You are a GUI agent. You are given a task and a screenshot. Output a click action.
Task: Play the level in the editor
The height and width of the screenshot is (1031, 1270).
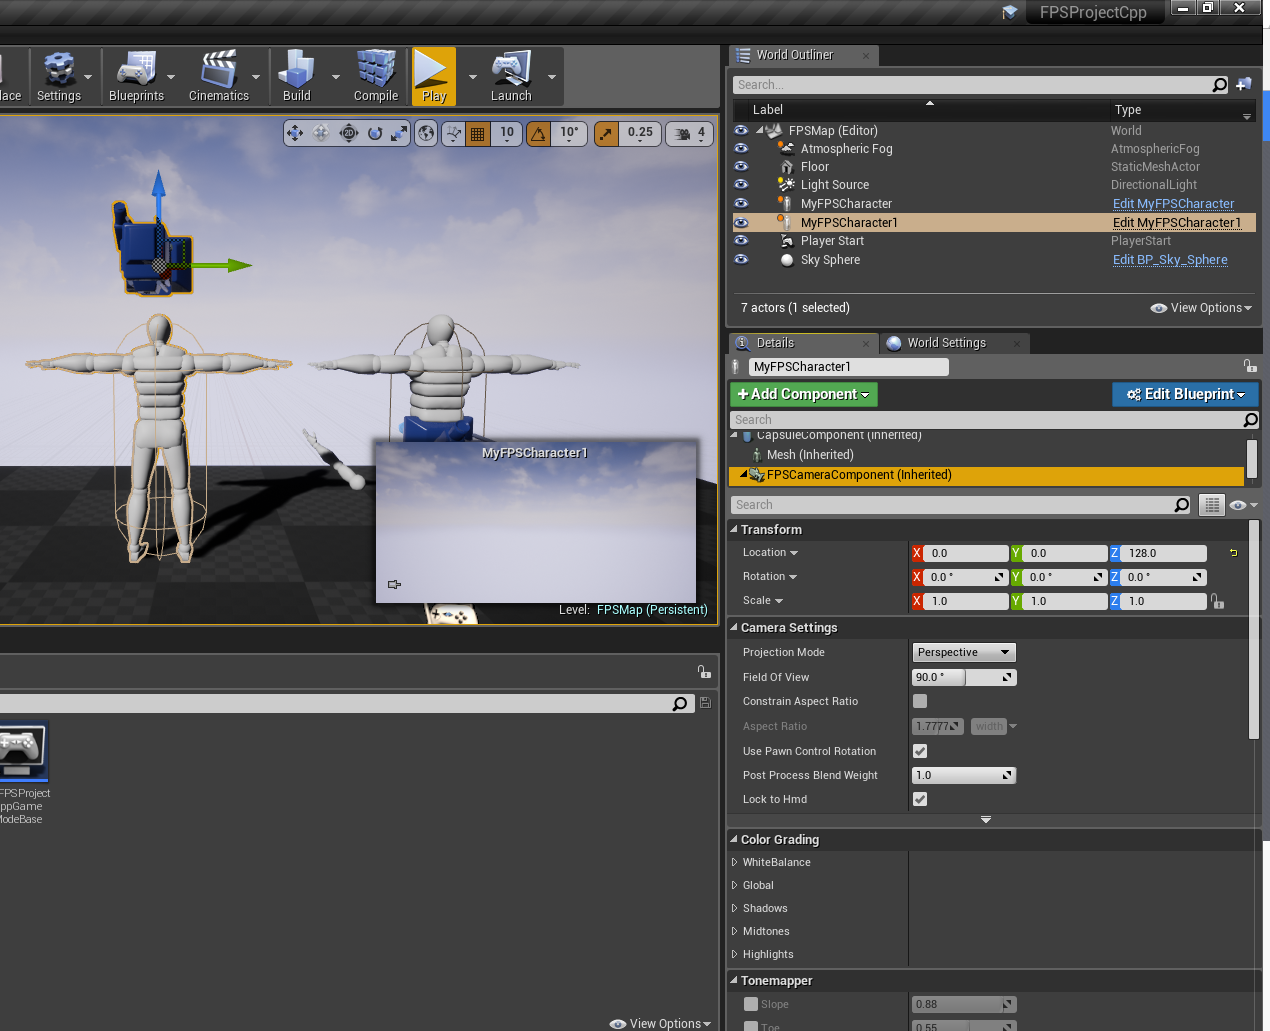[434, 77]
